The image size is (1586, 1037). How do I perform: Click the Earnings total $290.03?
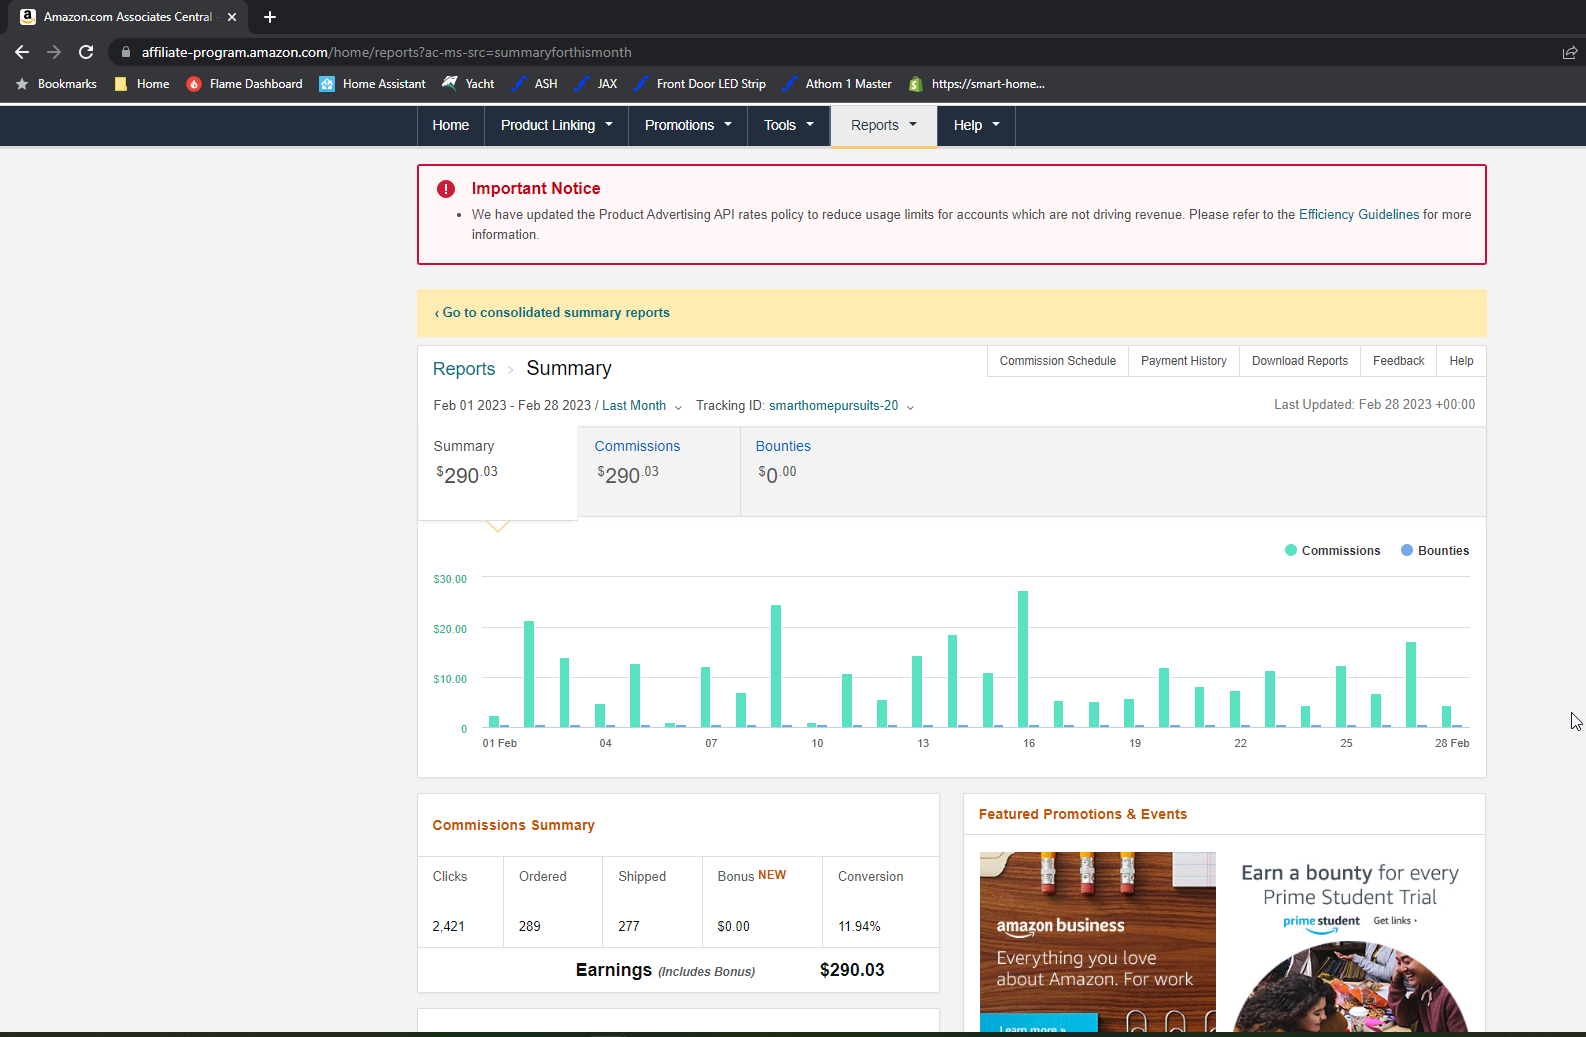point(852,970)
